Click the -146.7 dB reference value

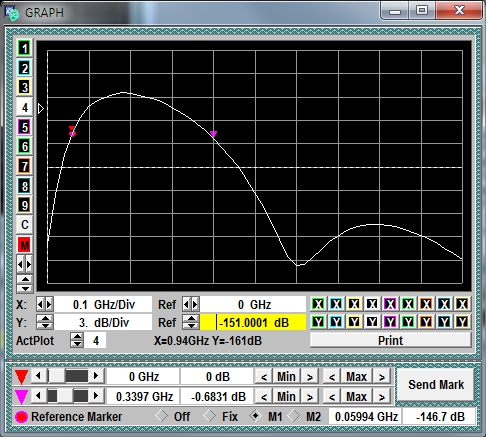440,417
